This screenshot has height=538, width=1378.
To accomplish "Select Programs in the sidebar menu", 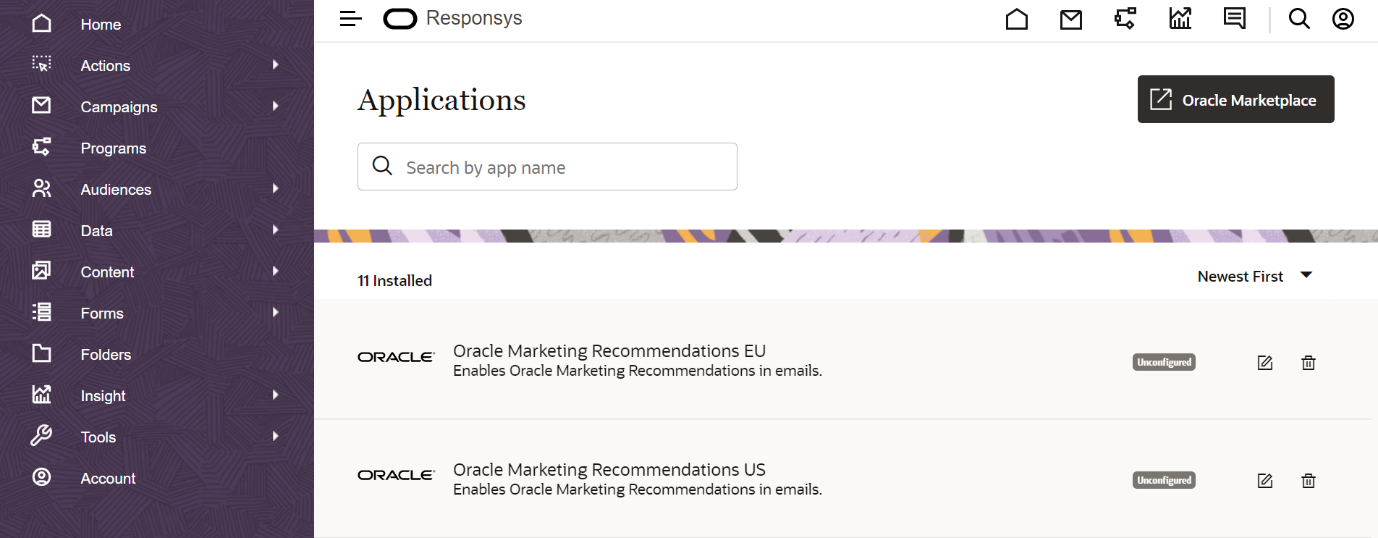I will point(113,148).
